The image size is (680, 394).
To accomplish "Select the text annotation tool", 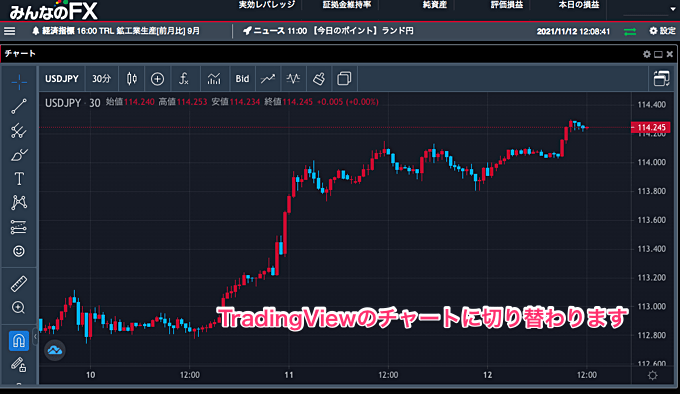I will pyautogui.click(x=19, y=179).
